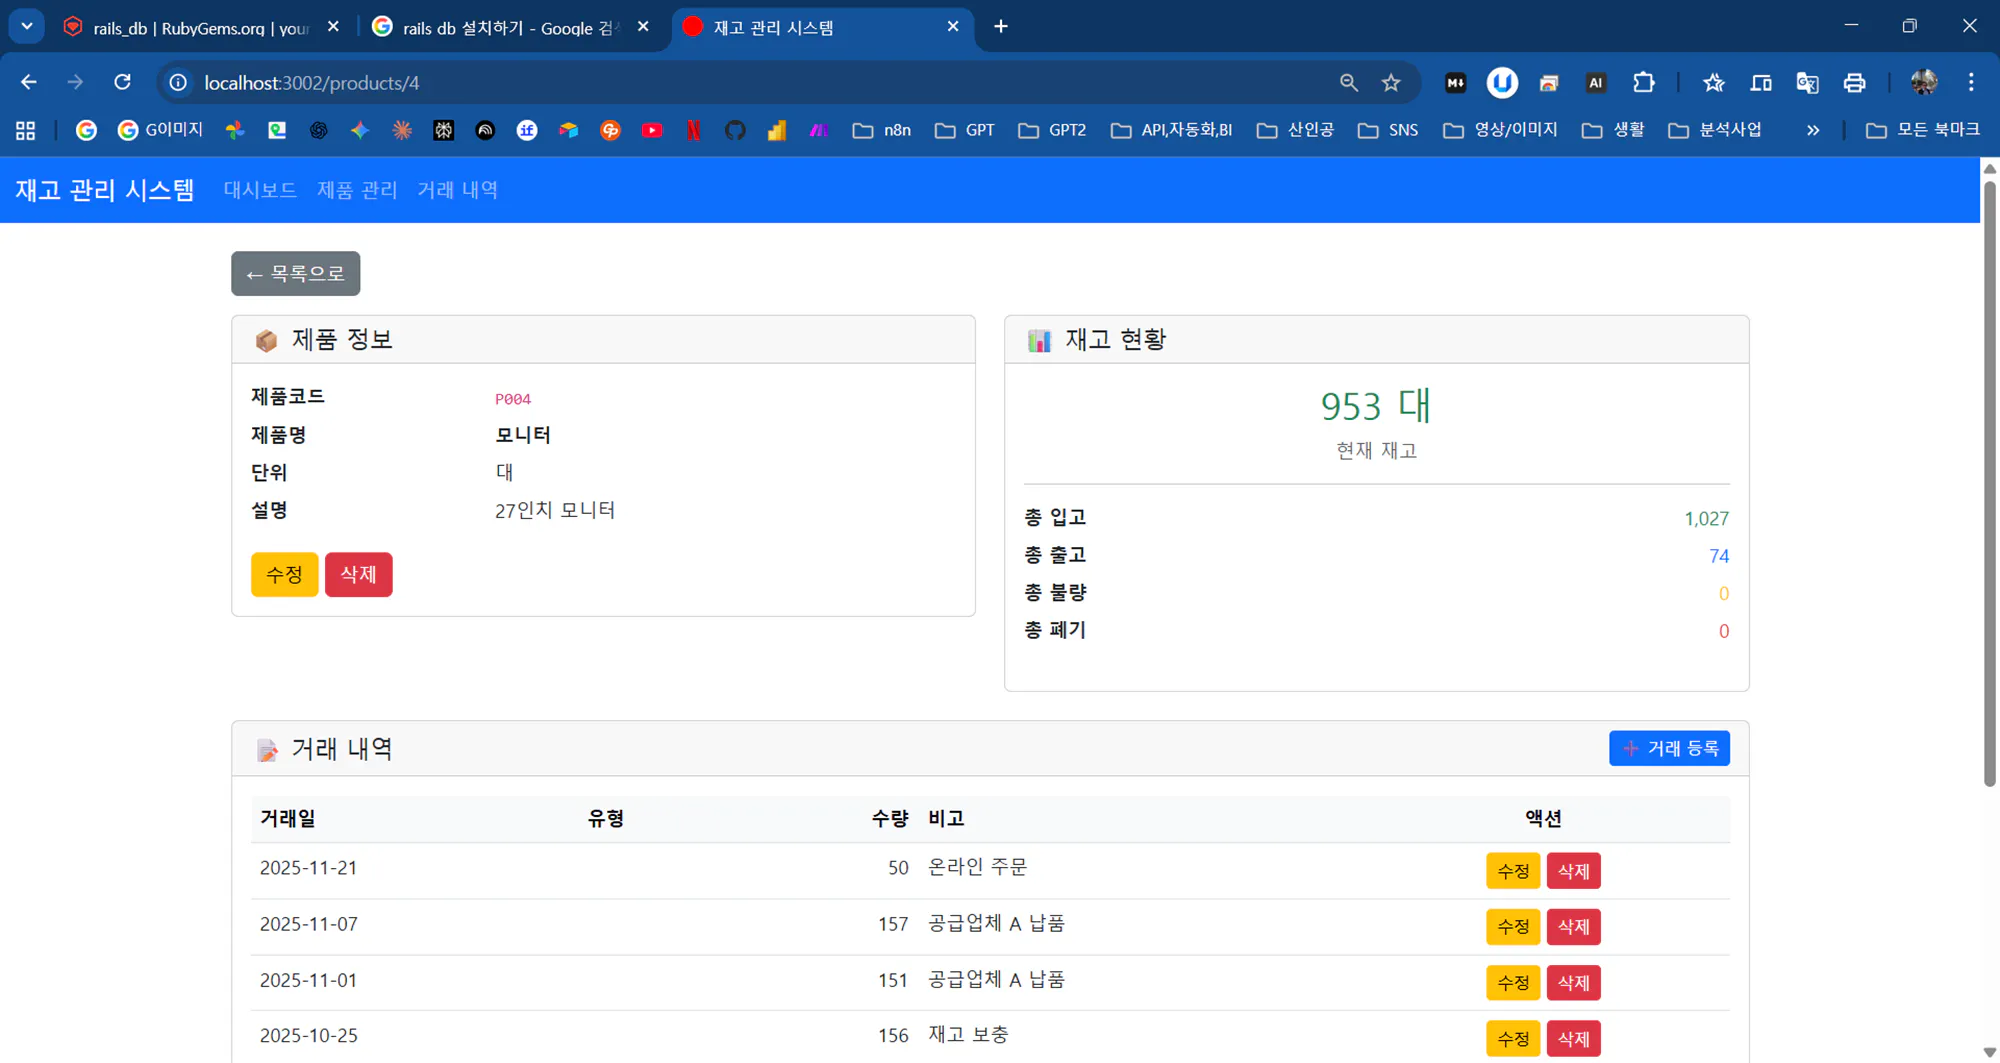The width and height of the screenshot is (2000, 1063).
Task: Open 거래 내역 from the top navigation
Action: pyautogui.click(x=457, y=190)
